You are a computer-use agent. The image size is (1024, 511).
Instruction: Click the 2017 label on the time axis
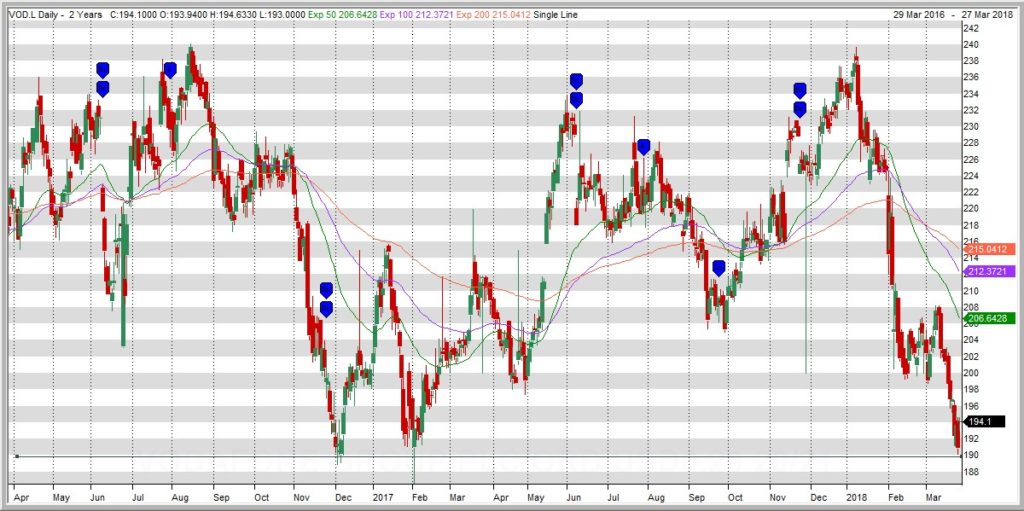pyautogui.click(x=383, y=496)
